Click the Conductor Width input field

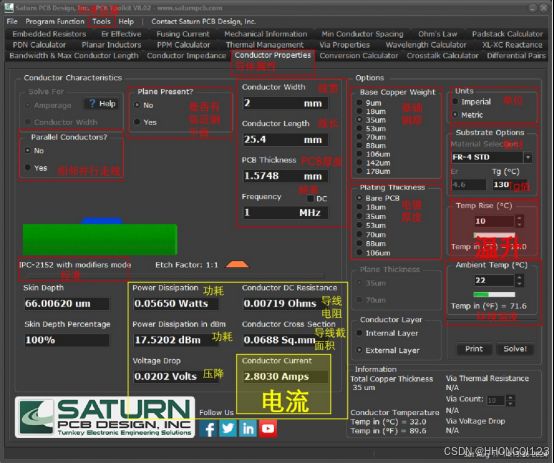pos(285,103)
